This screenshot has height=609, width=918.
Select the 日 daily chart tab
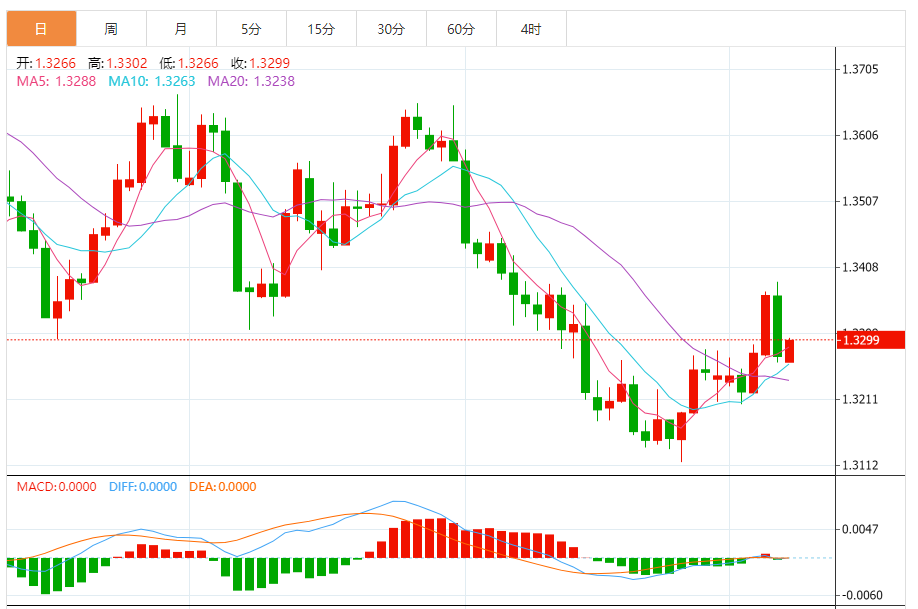point(42,29)
